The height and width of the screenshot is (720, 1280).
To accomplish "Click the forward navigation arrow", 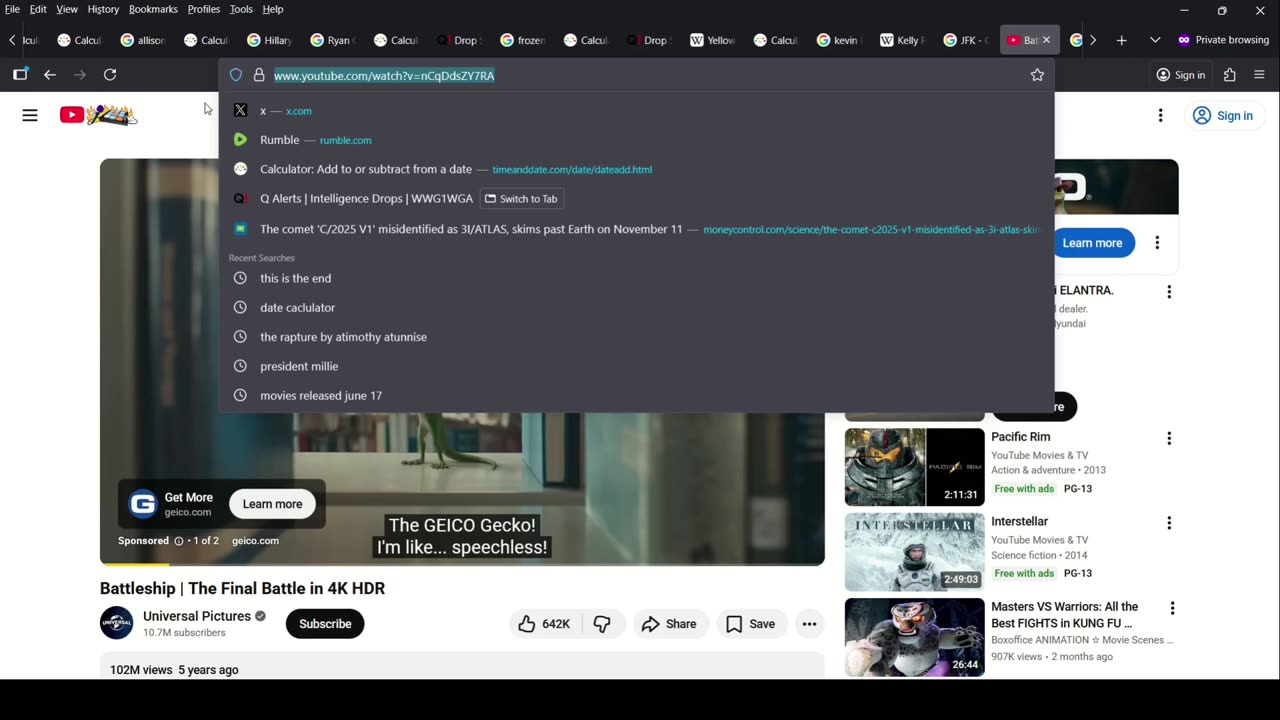I will [80, 75].
